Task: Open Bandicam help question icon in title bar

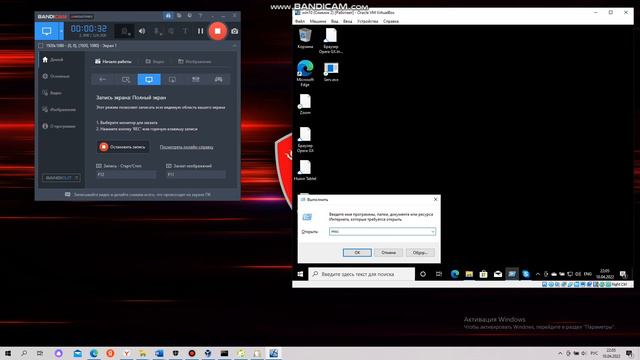Action: [x=200, y=16]
